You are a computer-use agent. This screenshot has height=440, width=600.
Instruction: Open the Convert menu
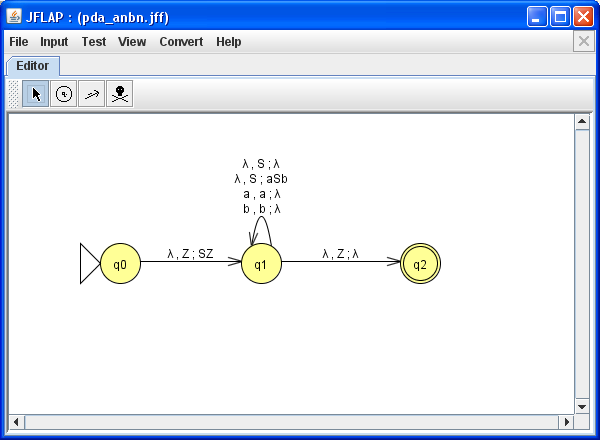point(181,42)
